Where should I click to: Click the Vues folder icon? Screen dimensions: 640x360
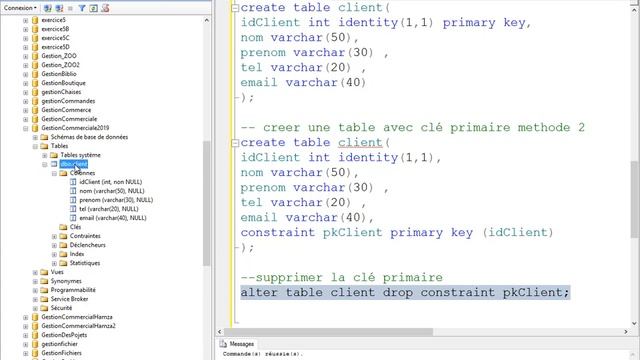(x=44, y=272)
